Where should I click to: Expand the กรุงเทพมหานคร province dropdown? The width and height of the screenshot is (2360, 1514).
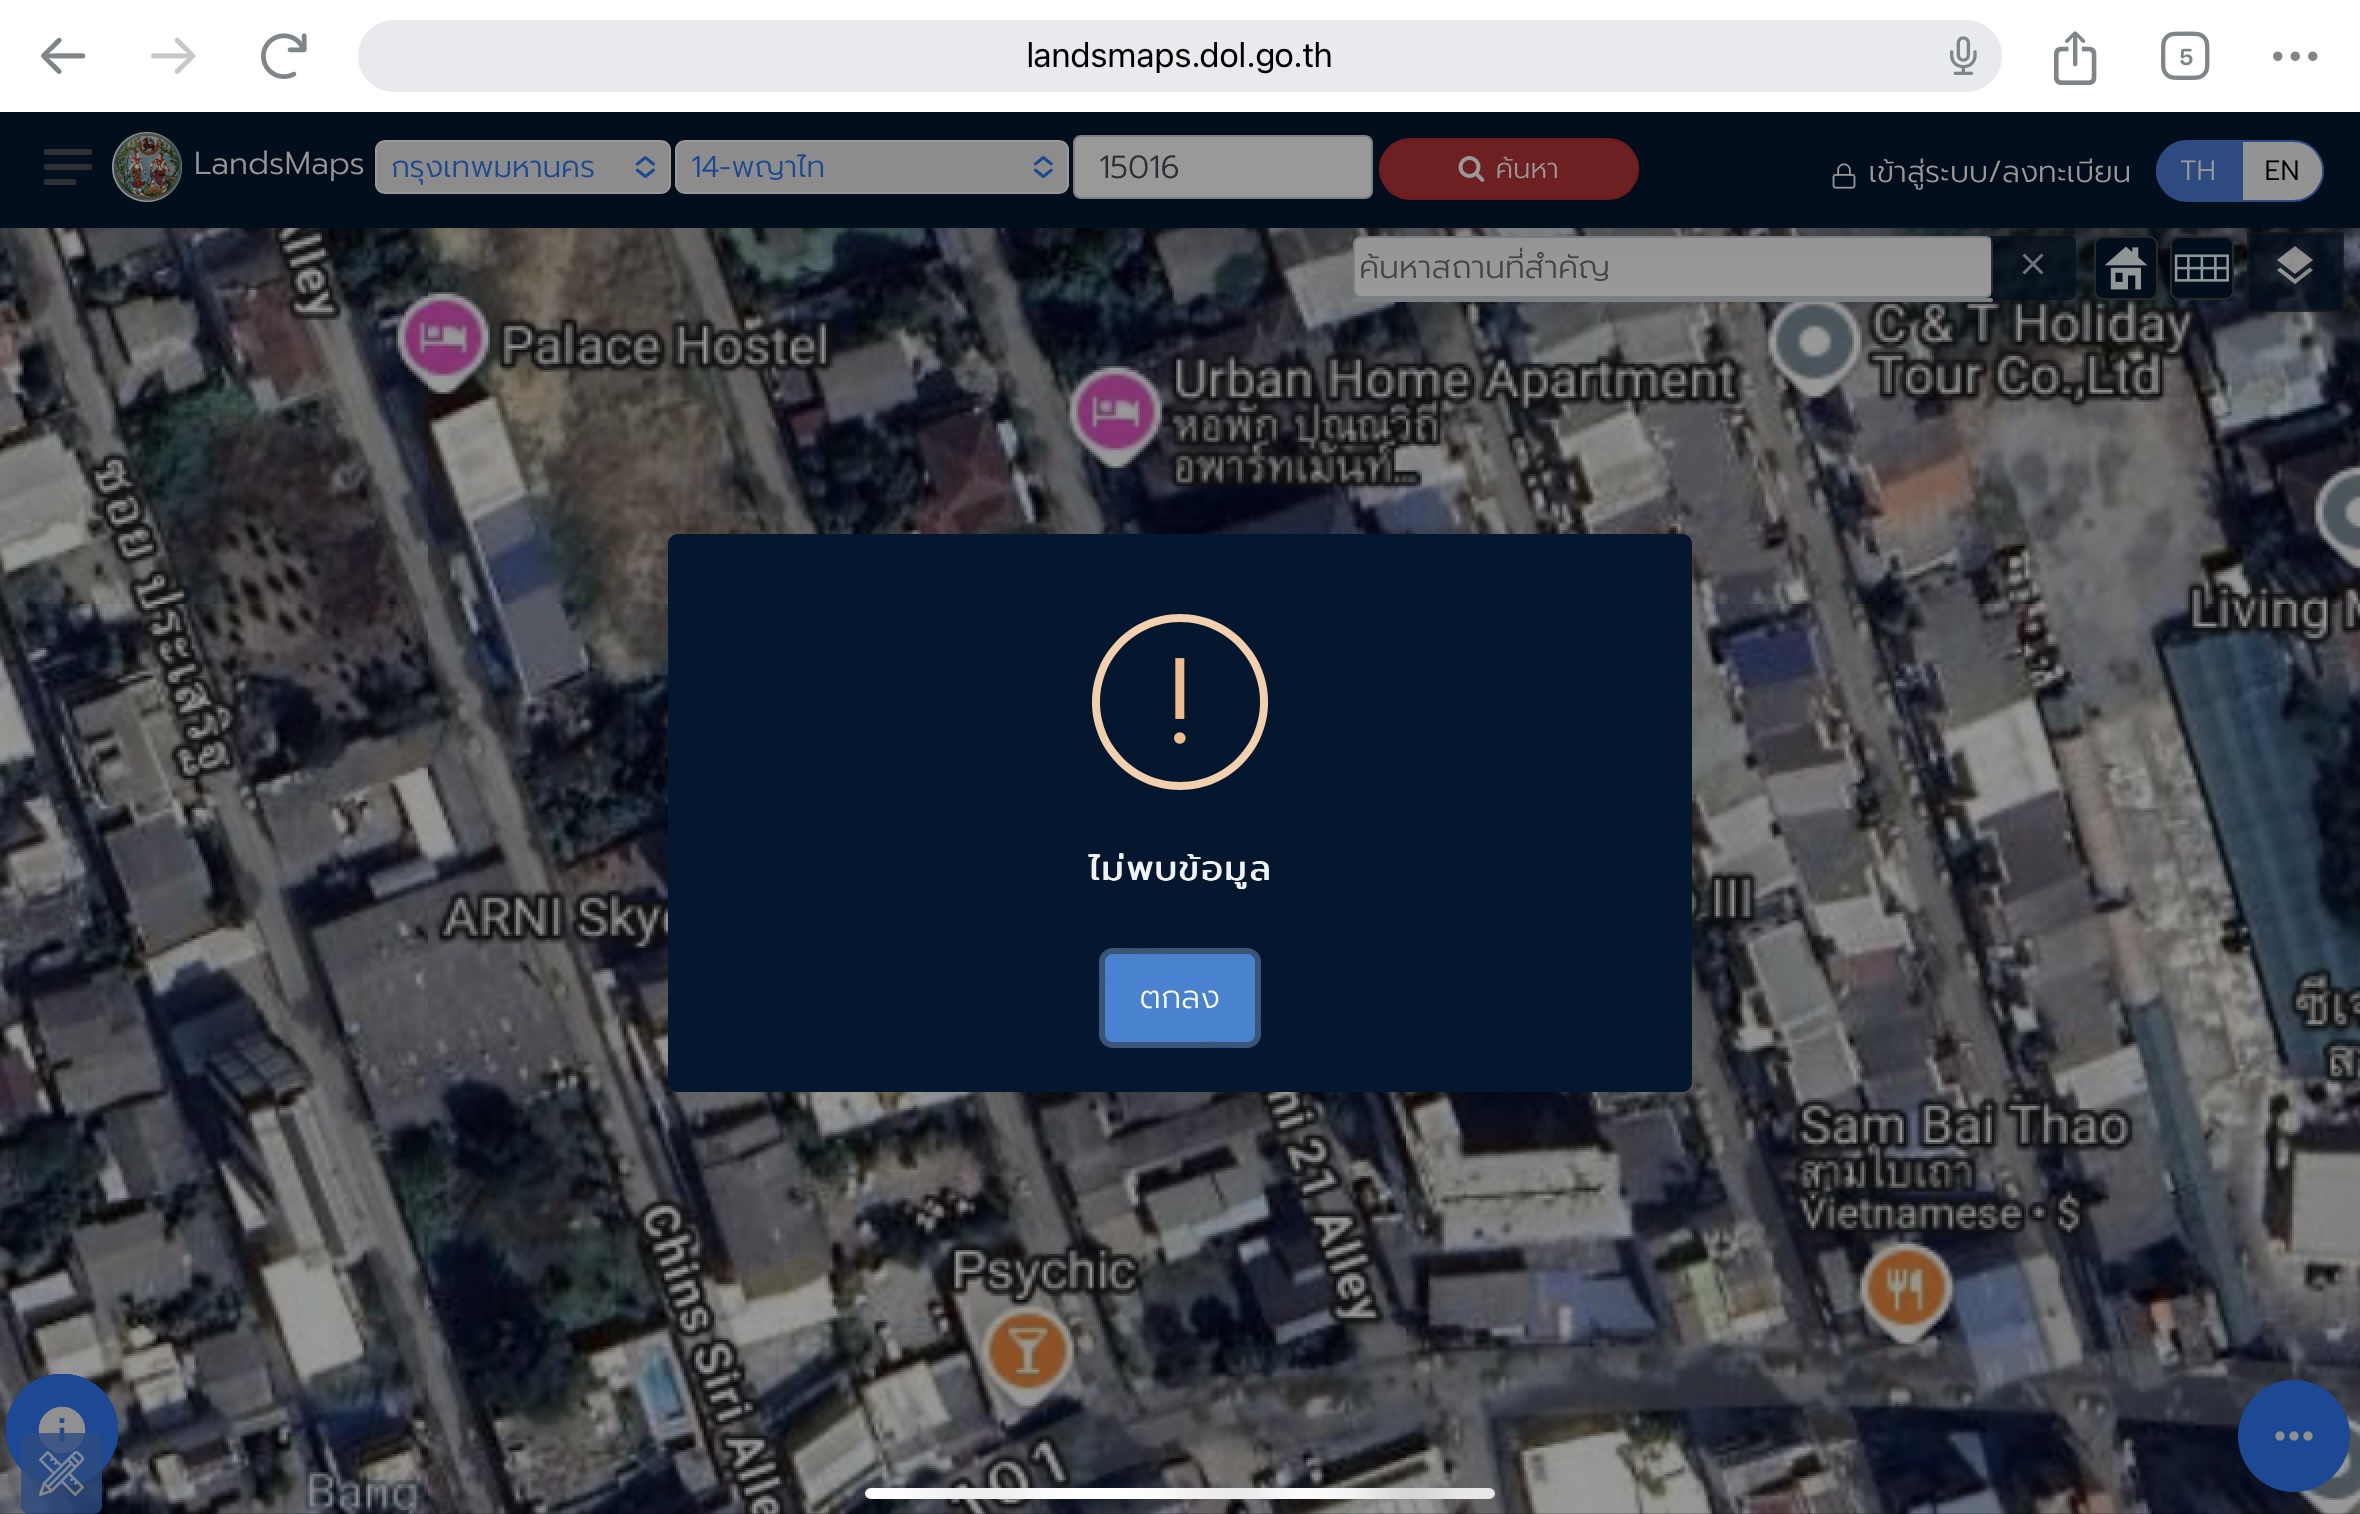(x=522, y=167)
